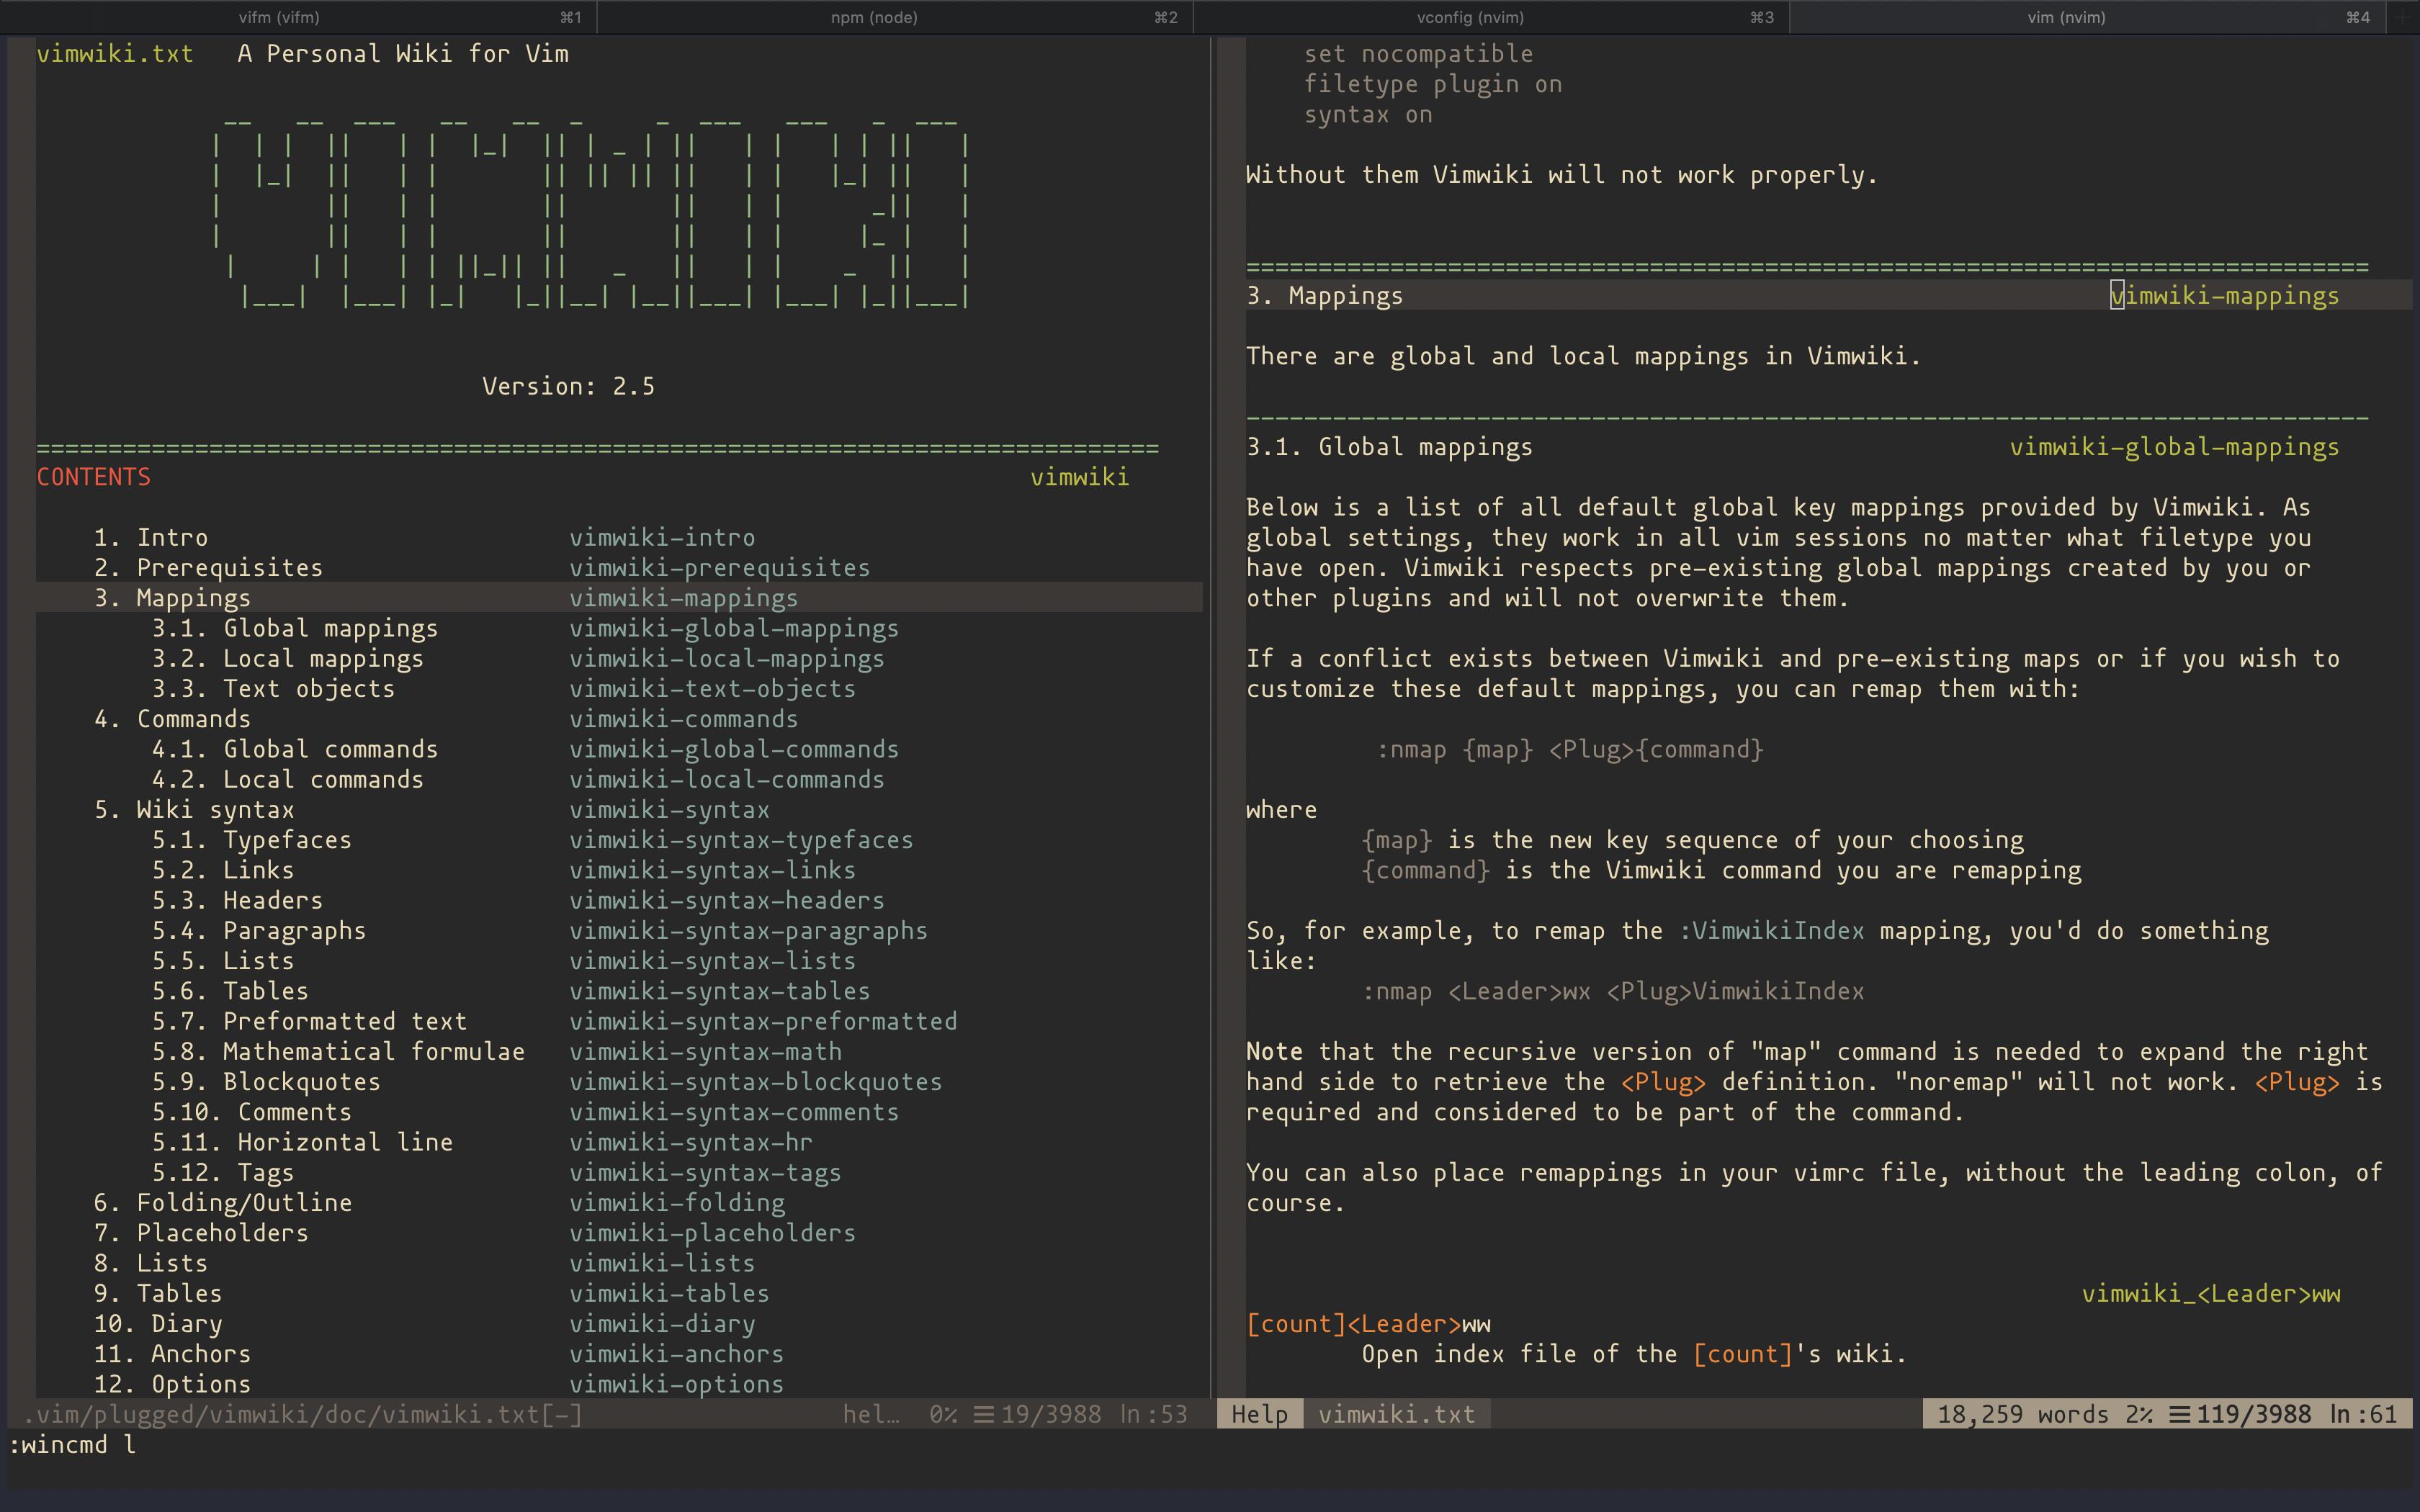
Task: Click the vertical split divider between the panes
Action: (x=1211, y=700)
